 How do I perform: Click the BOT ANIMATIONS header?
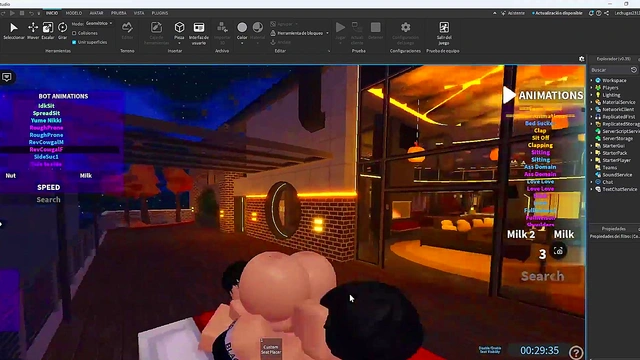(x=63, y=96)
